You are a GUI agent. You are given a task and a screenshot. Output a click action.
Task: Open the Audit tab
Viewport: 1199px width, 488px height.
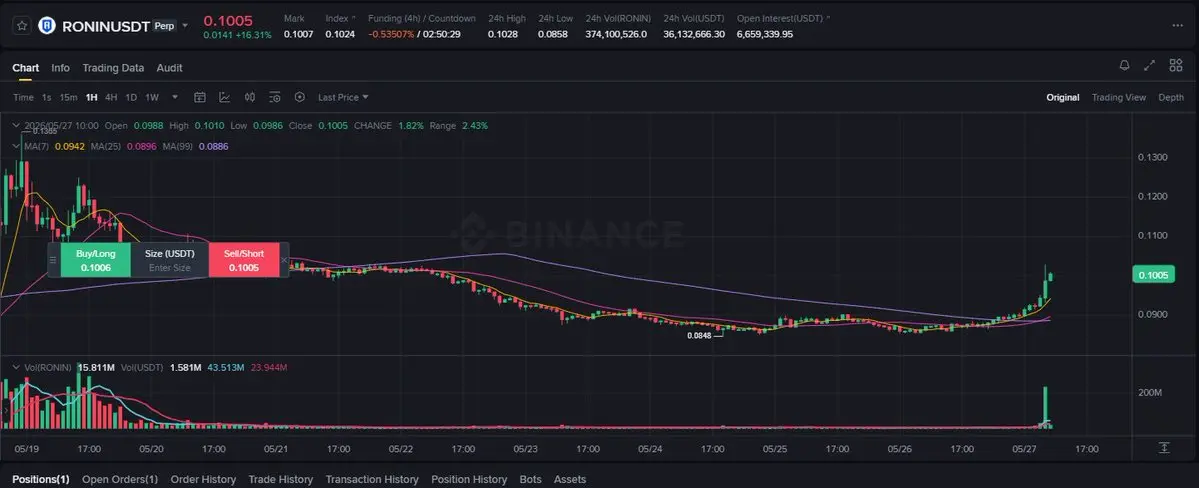pyautogui.click(x=169, y=67)
